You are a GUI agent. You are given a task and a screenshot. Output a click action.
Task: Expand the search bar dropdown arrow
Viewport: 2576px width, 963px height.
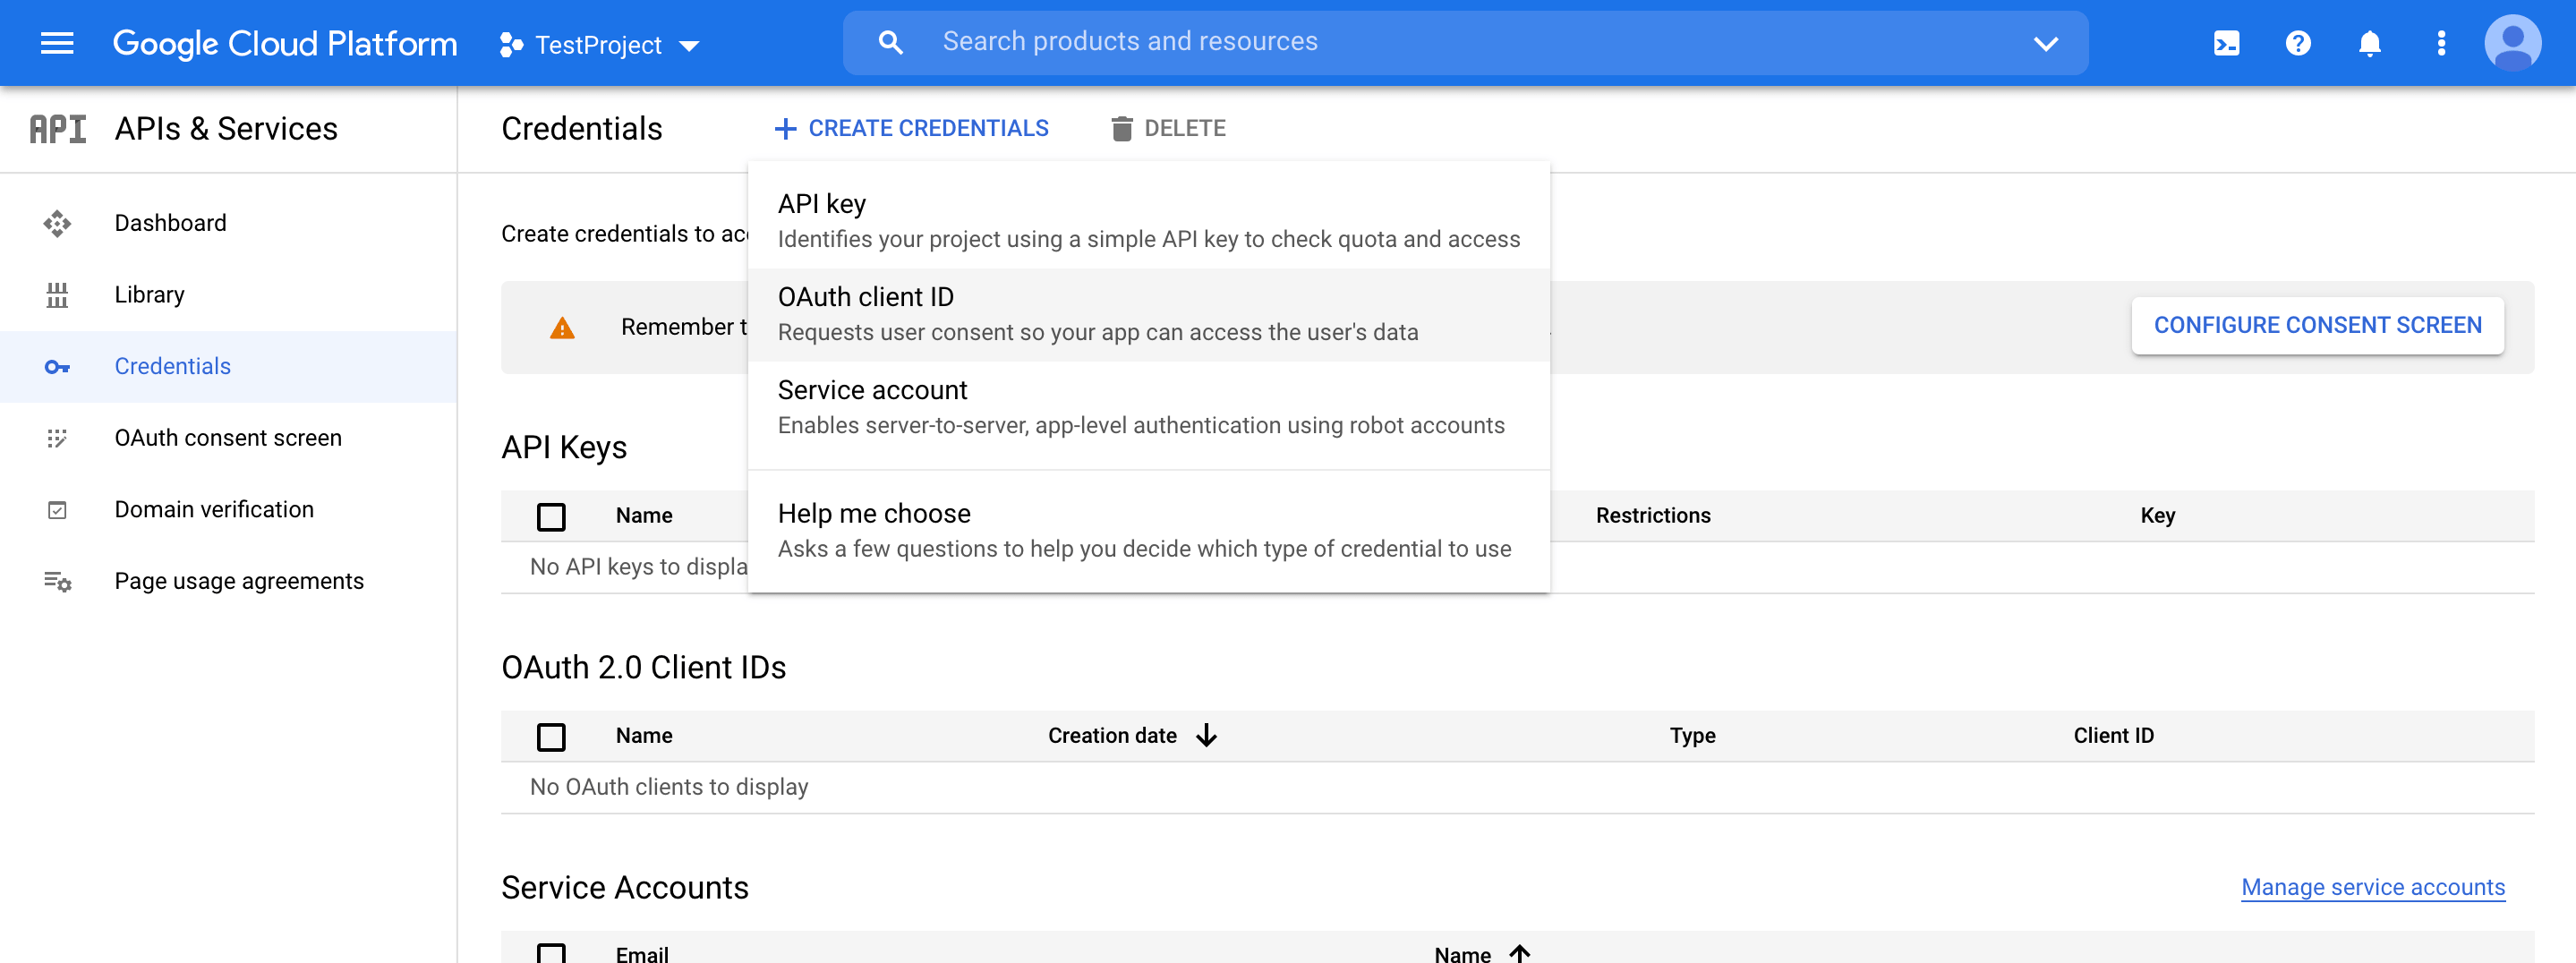[2045, 43]
